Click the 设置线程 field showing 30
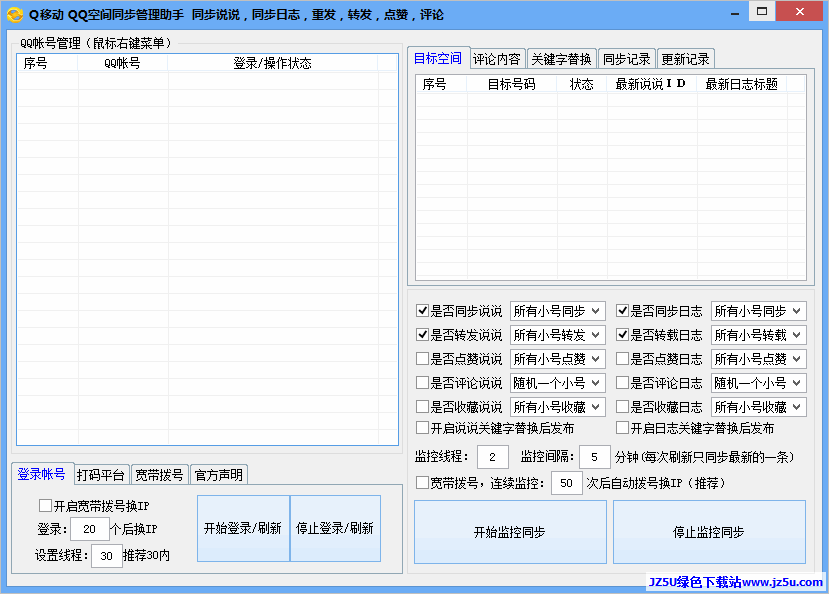 [x=107, y=556]
